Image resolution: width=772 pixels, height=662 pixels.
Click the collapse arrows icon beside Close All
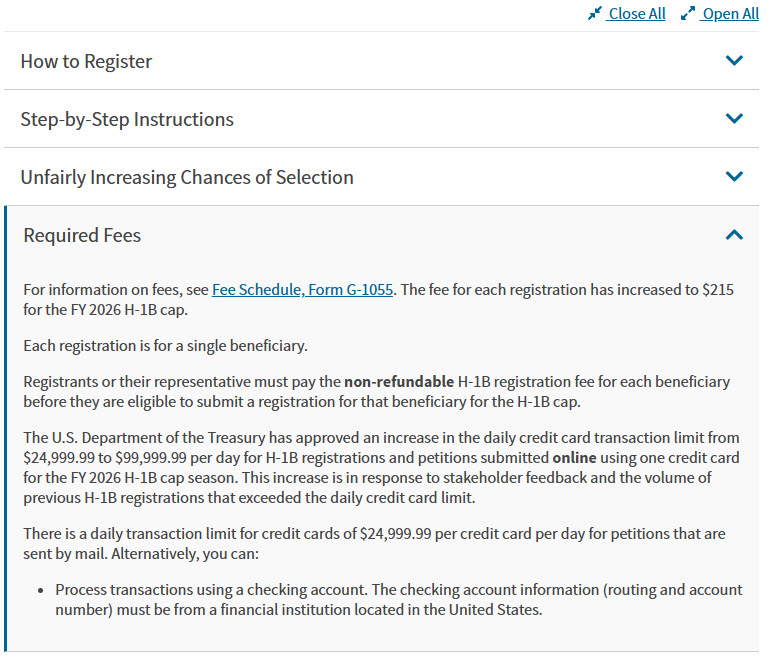tap(595, 13)
